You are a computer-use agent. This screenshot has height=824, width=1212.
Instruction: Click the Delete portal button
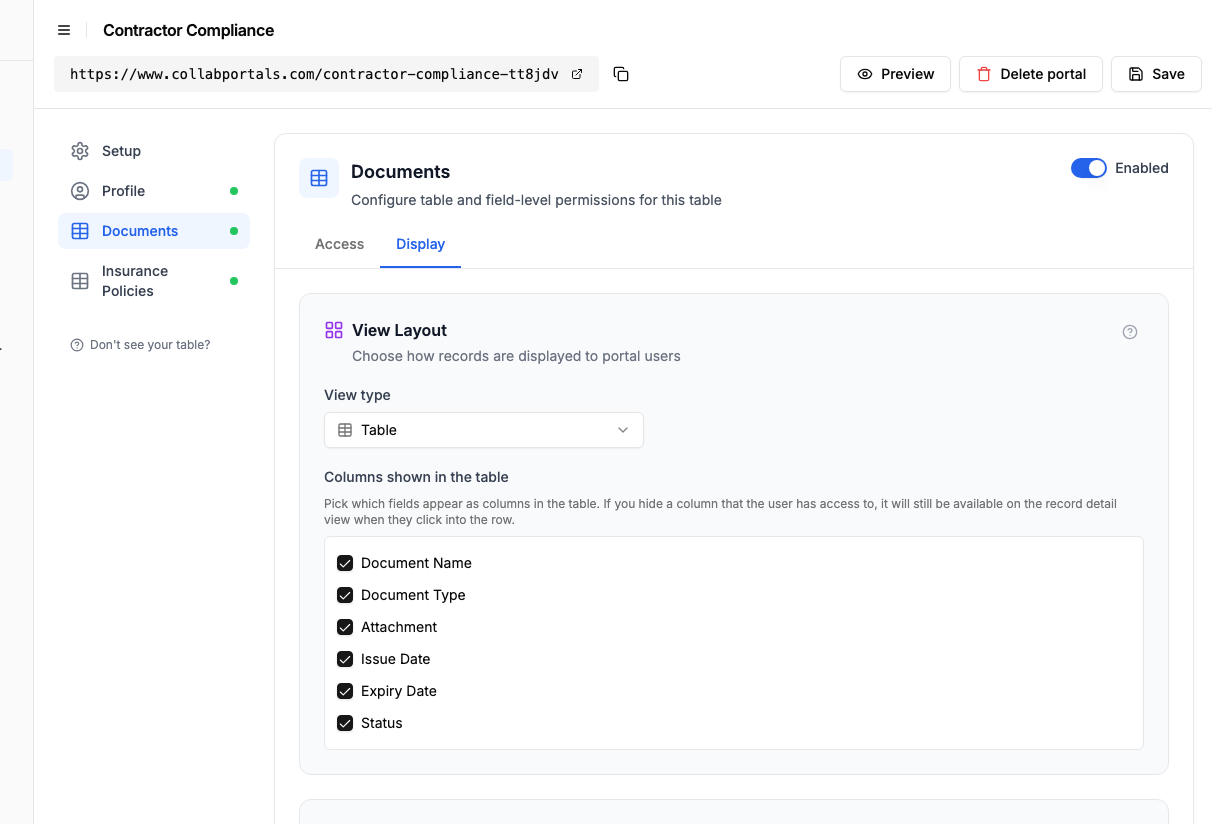click(1030, 74)
